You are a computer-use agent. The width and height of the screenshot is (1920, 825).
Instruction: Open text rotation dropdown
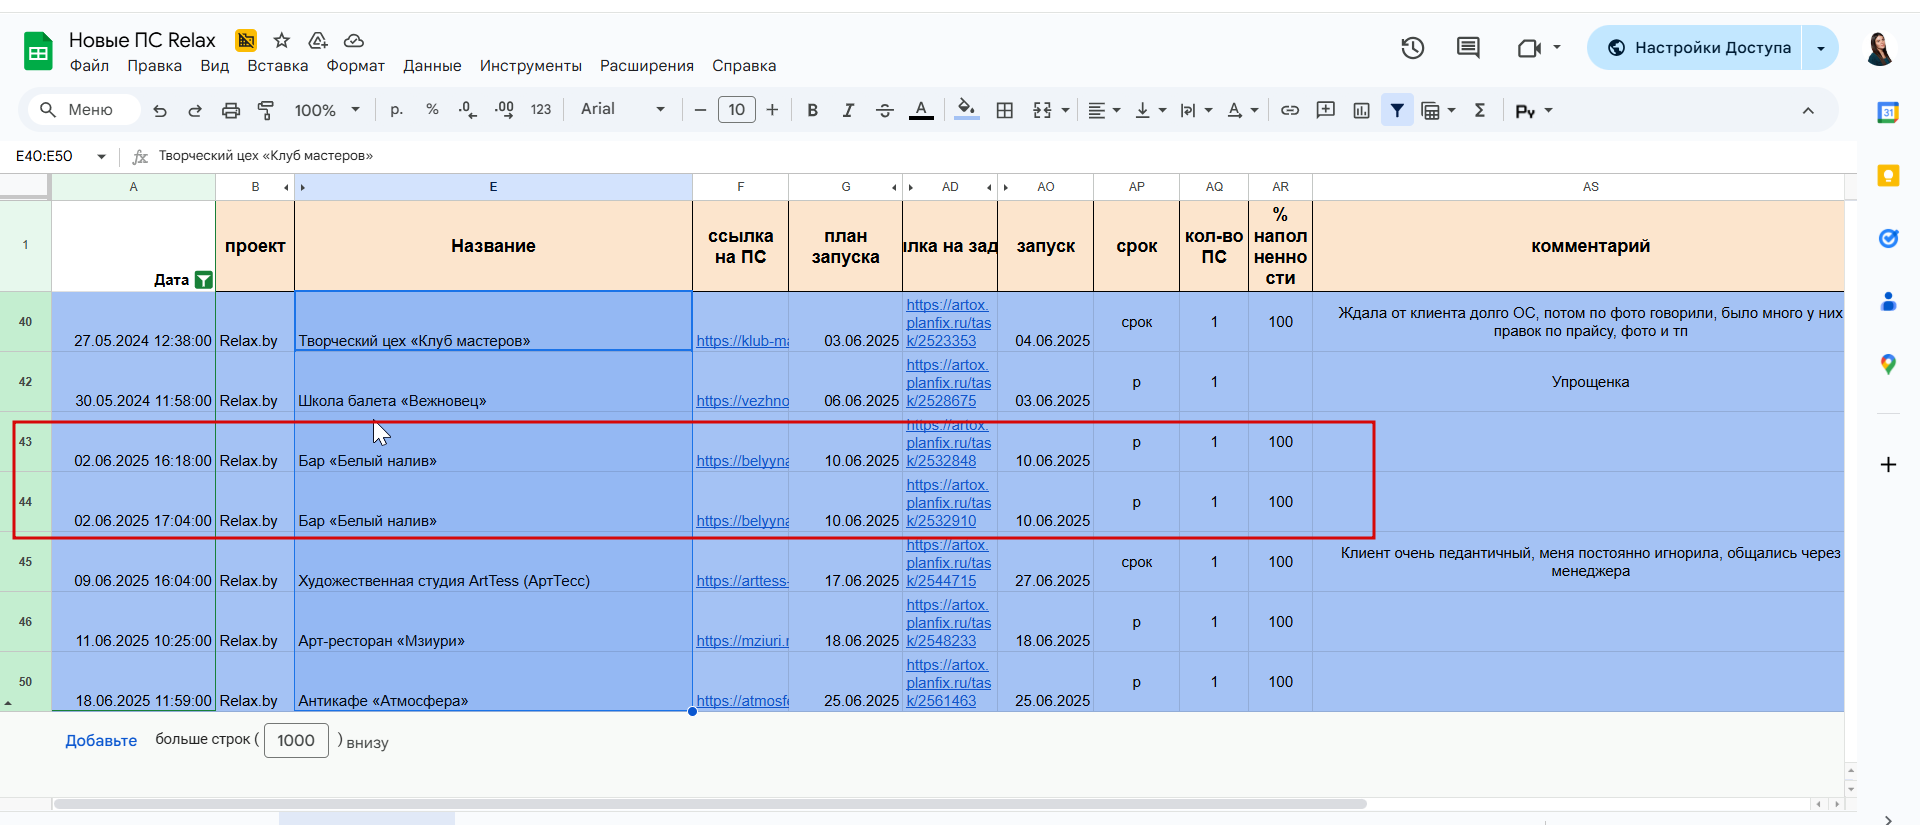pyautogui.click(x=1242, y=110)
